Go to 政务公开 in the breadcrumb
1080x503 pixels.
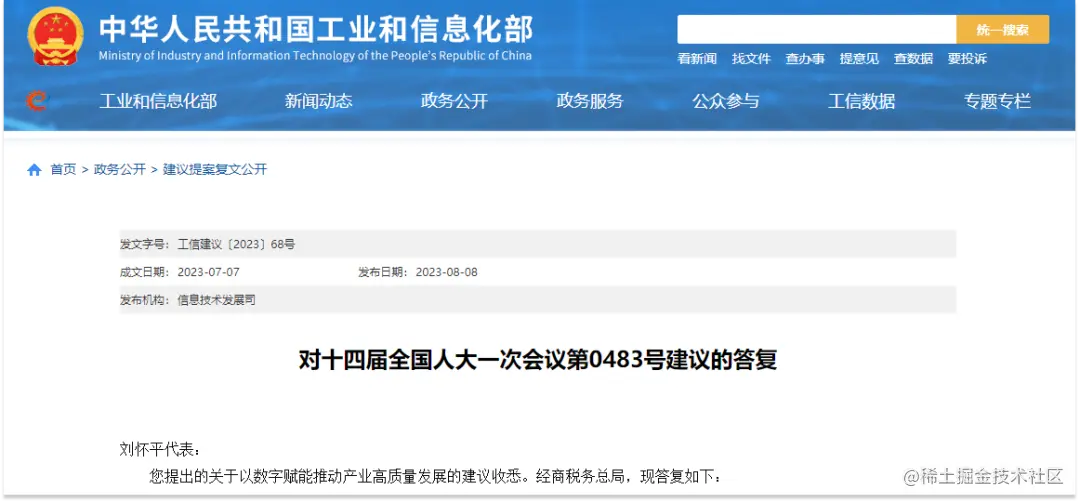[120, 170]
